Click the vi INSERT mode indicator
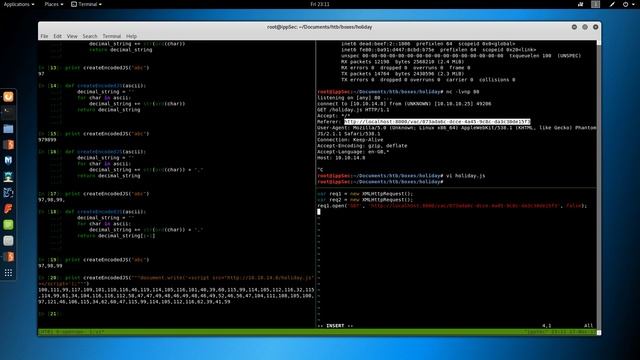This screenshot has height=360, width=640. (335, 326)
